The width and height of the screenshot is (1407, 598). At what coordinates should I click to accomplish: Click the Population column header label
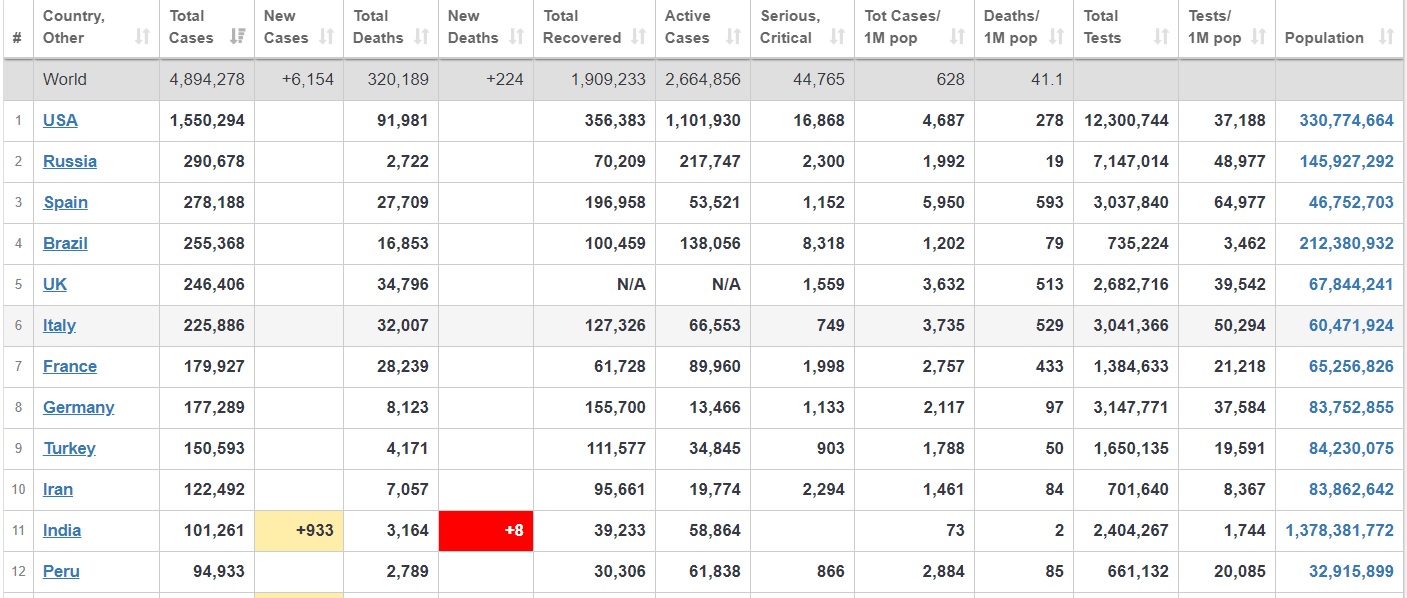click(x=1324, y=37)
